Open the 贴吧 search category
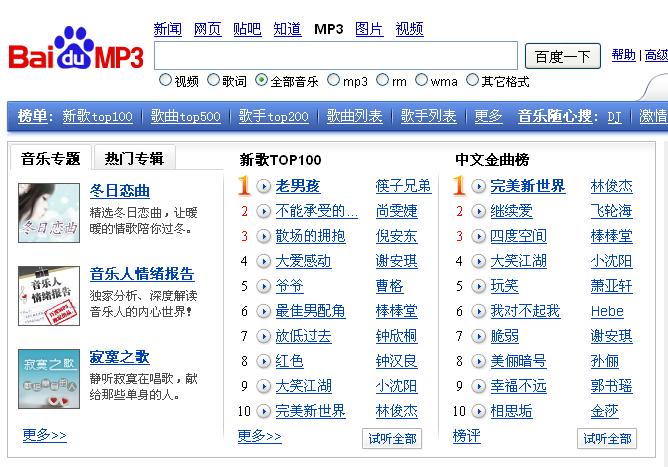This screenshot has width=668, height=467. [247, 29]
